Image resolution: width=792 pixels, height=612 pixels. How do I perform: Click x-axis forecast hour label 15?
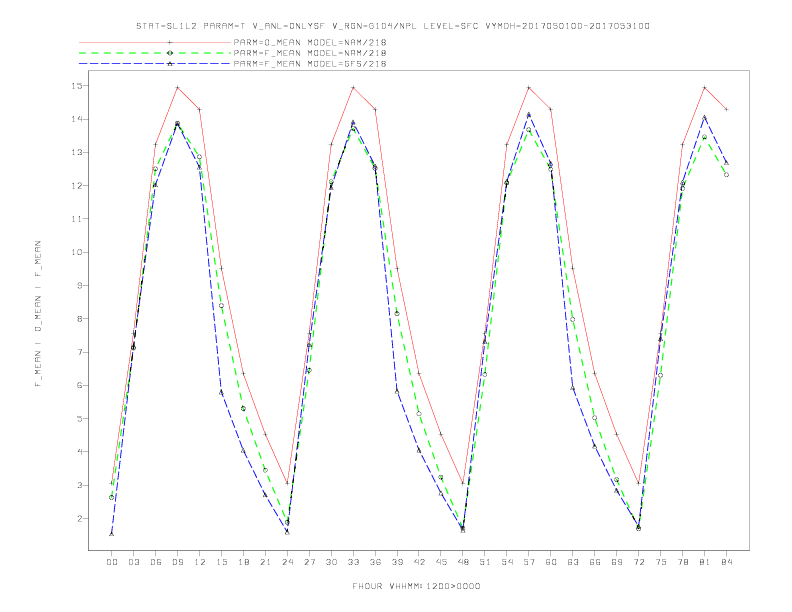coord(221,562)
